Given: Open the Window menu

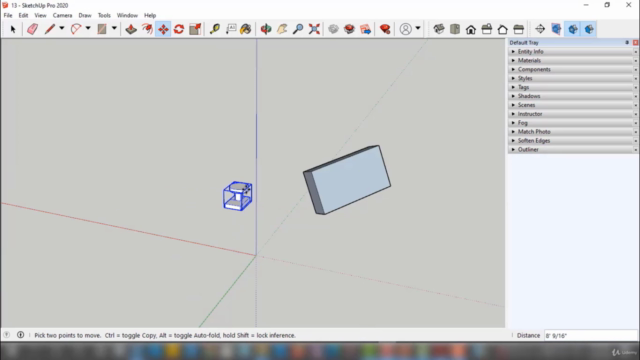Looking at the screenshot, I should point(127,16).
